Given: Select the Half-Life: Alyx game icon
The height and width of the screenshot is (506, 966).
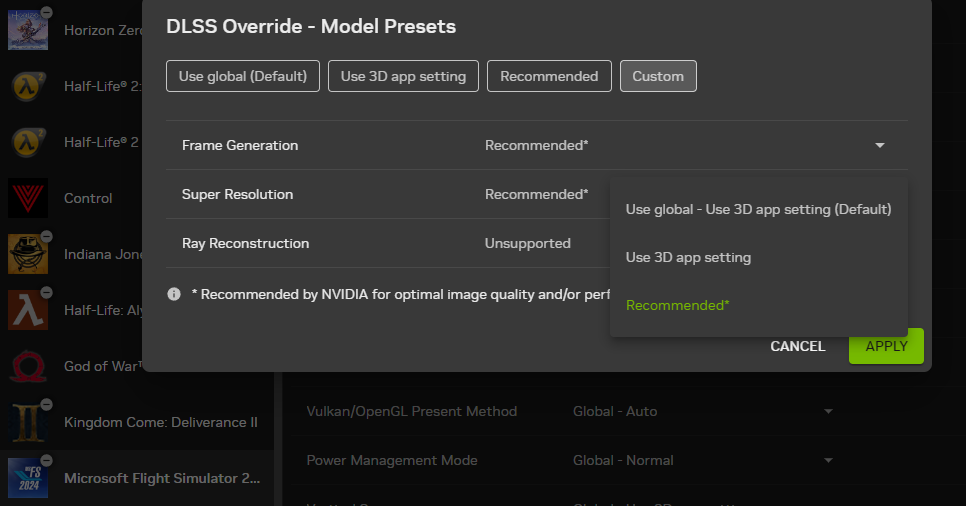Looking at the screenshot, I should [27, 310].
